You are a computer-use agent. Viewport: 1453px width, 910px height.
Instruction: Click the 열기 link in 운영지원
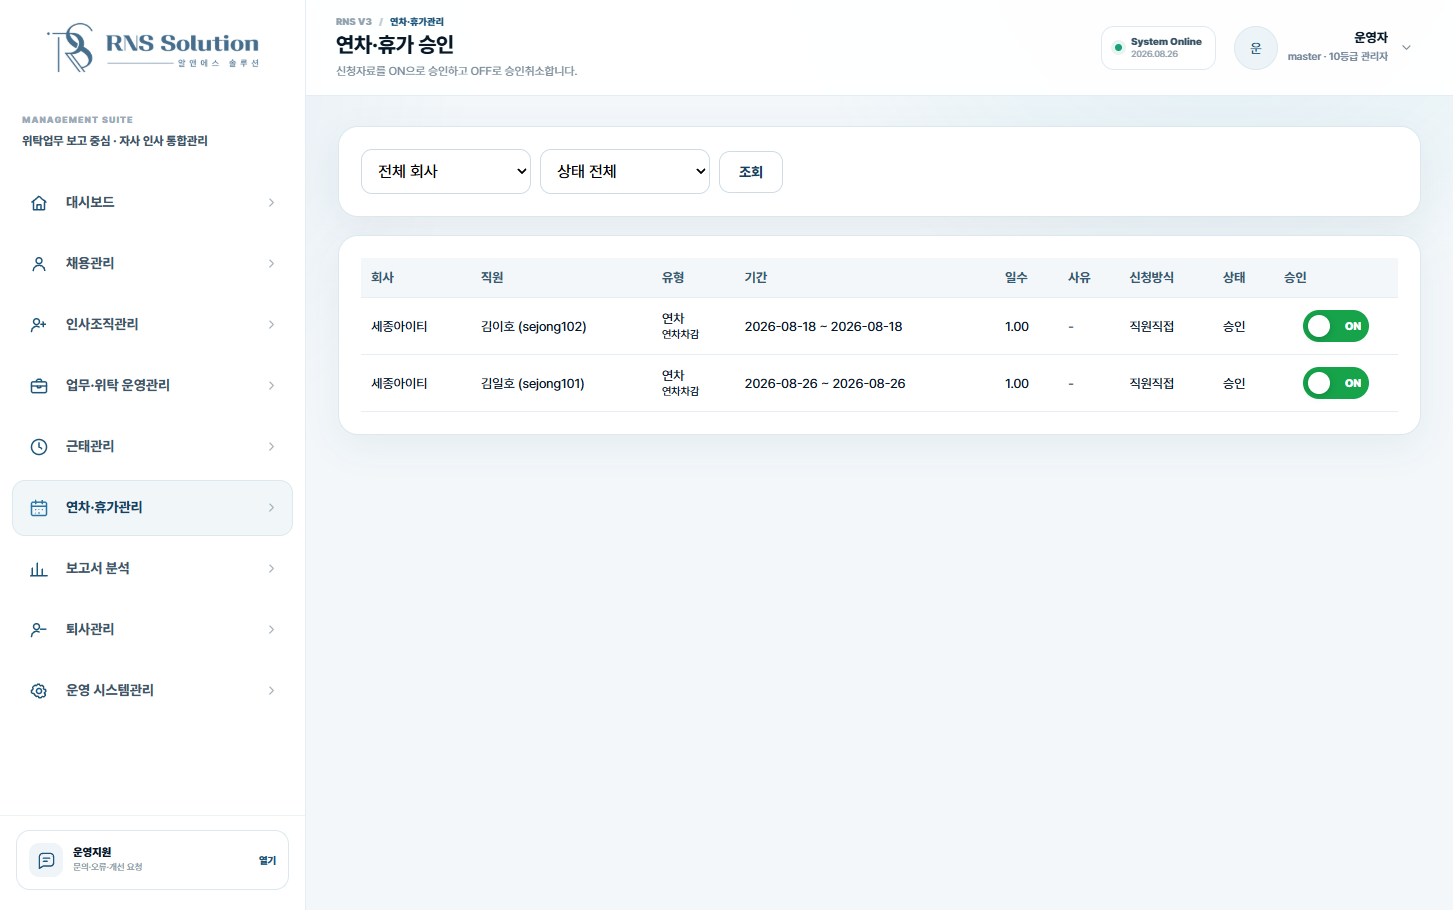pyautogui.click(x=267, y=860)
